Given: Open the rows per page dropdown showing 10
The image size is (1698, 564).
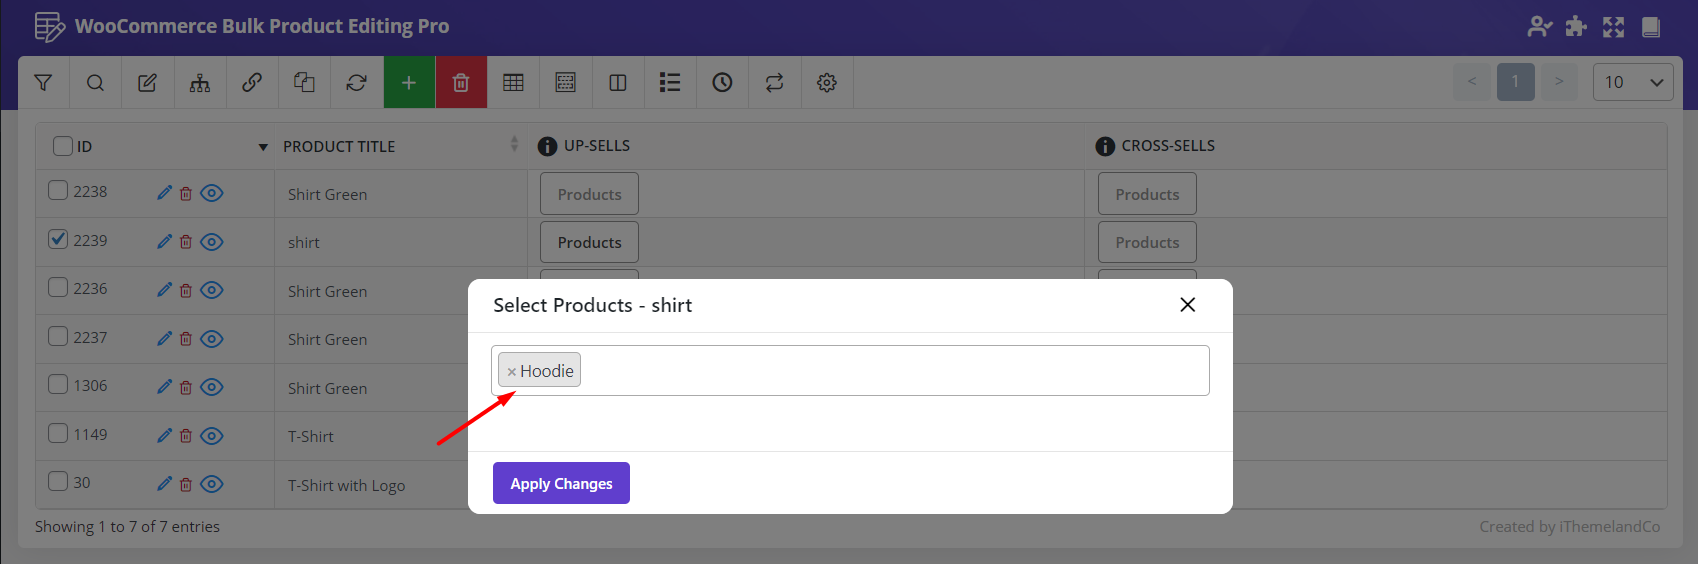Looking at the screenshot, I should [x=1632, y=82].
